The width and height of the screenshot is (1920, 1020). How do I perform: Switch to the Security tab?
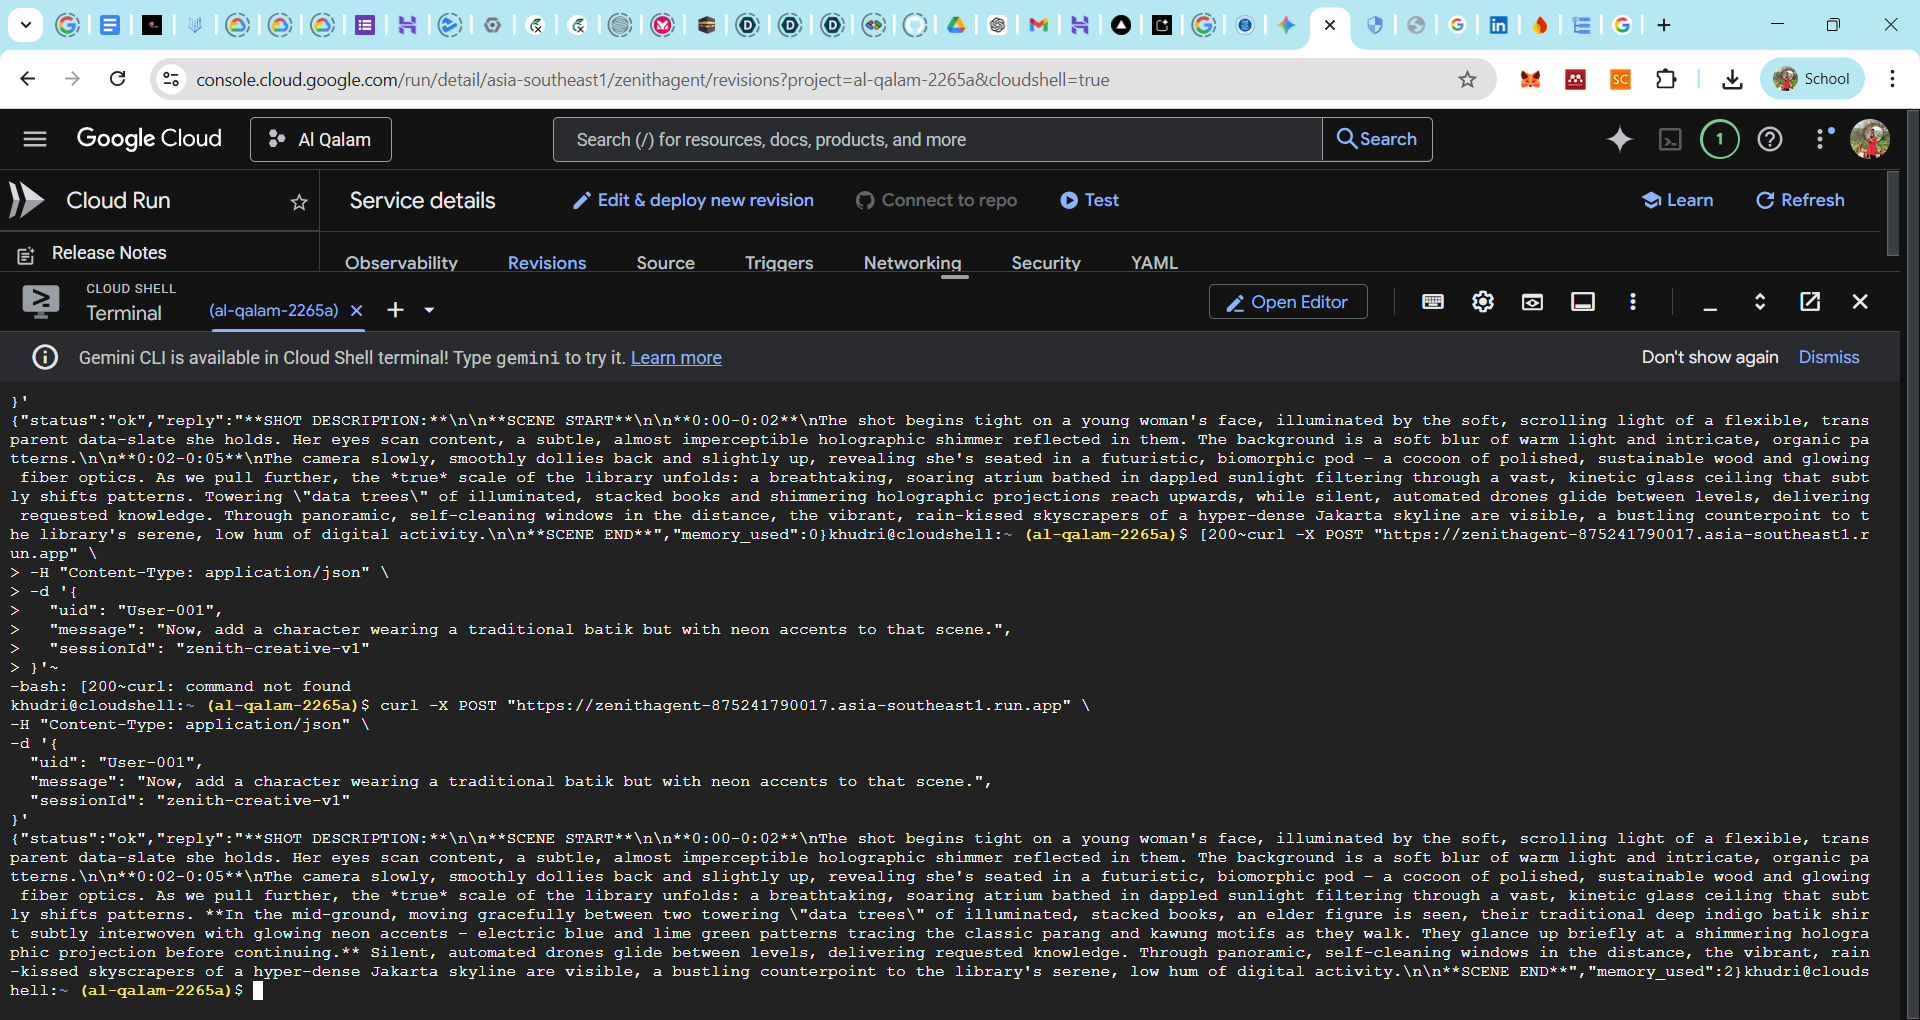click(1046, 262)
